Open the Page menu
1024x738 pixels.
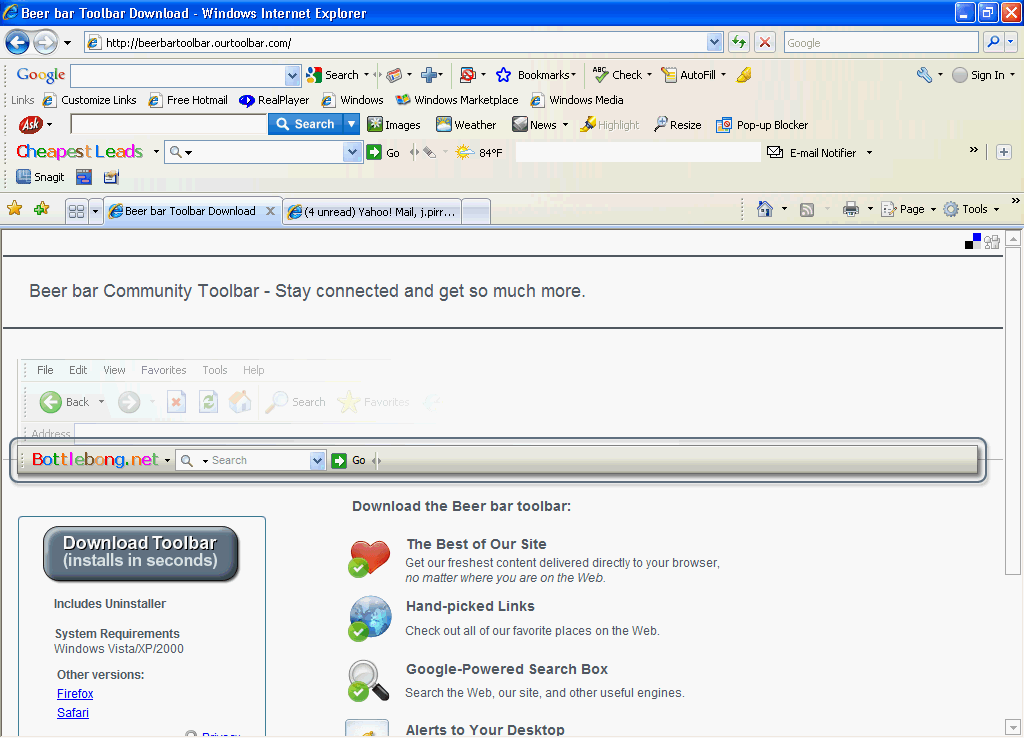tap(911, 209)
